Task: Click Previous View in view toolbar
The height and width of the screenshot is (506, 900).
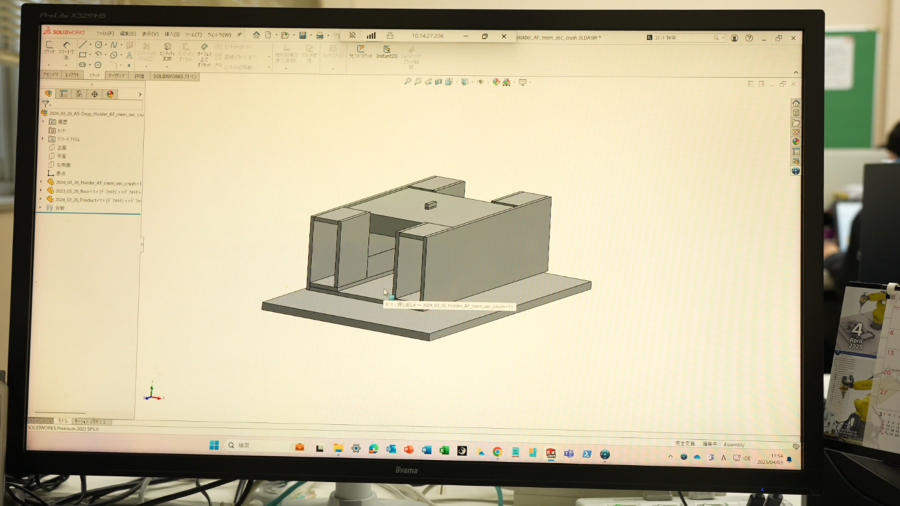Action: 428,82
